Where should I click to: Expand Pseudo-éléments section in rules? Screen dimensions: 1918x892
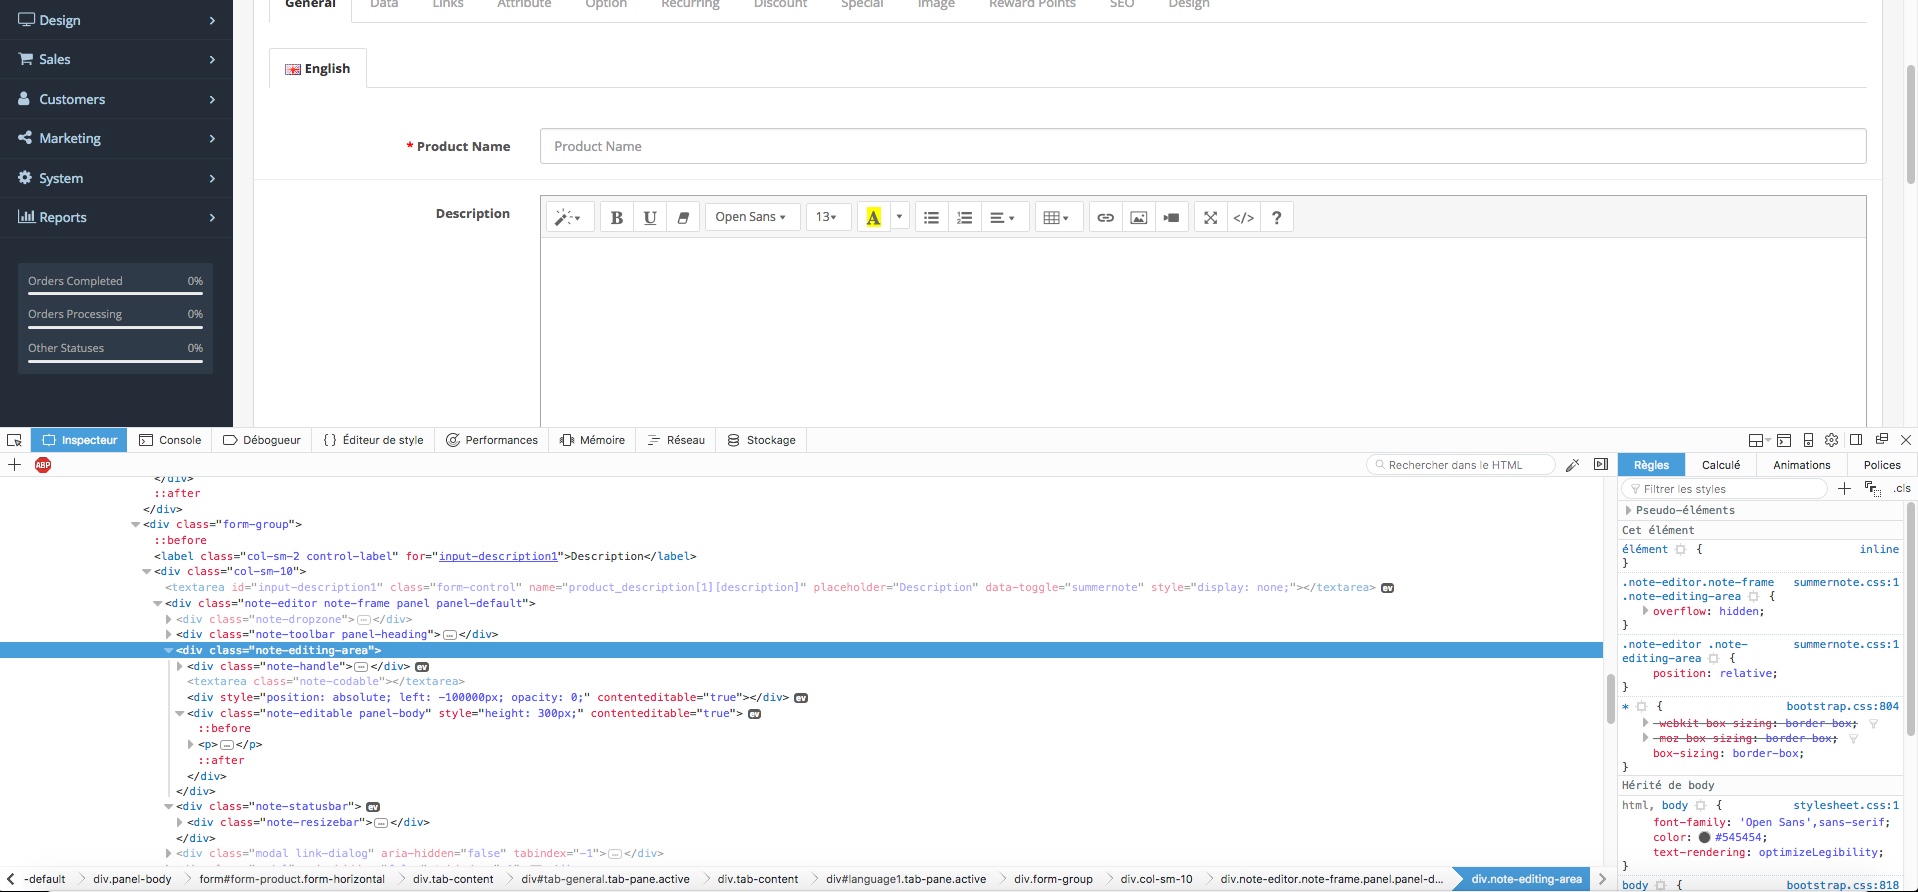[x=1628, y=510]
